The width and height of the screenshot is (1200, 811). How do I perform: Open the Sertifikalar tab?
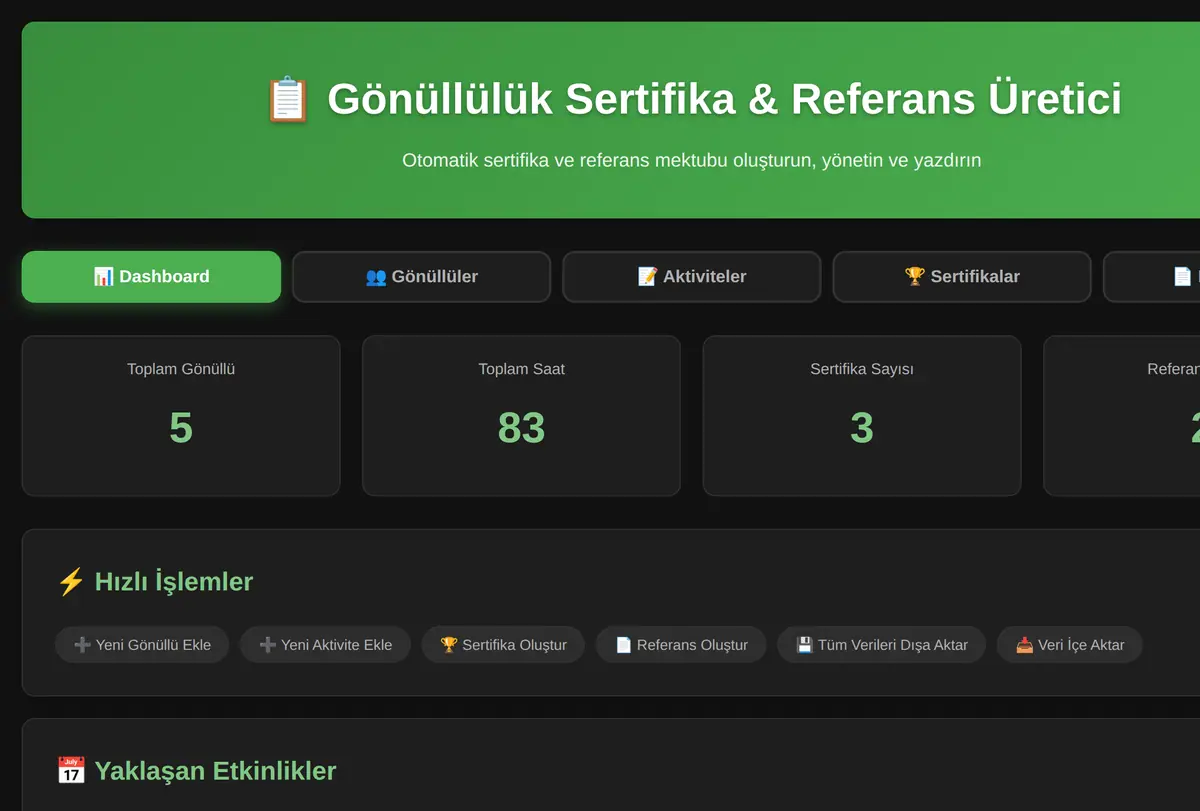[961, 276]
